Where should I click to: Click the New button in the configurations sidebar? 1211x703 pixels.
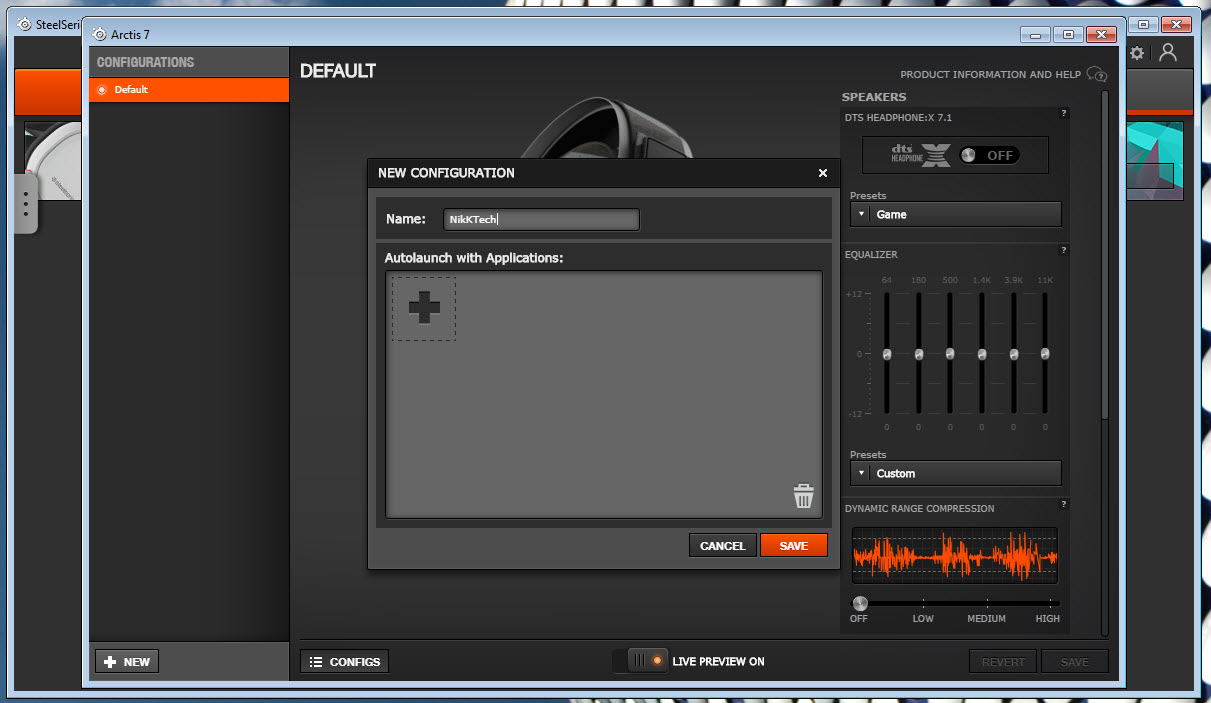(127, 662)
